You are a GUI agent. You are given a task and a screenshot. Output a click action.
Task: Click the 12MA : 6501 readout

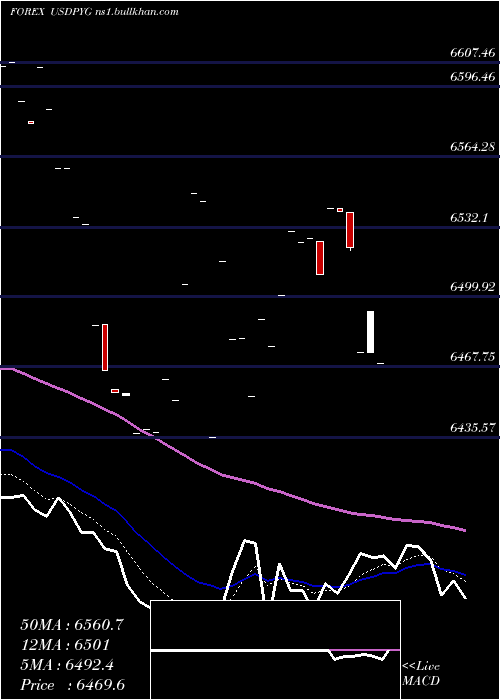[65, 645]
